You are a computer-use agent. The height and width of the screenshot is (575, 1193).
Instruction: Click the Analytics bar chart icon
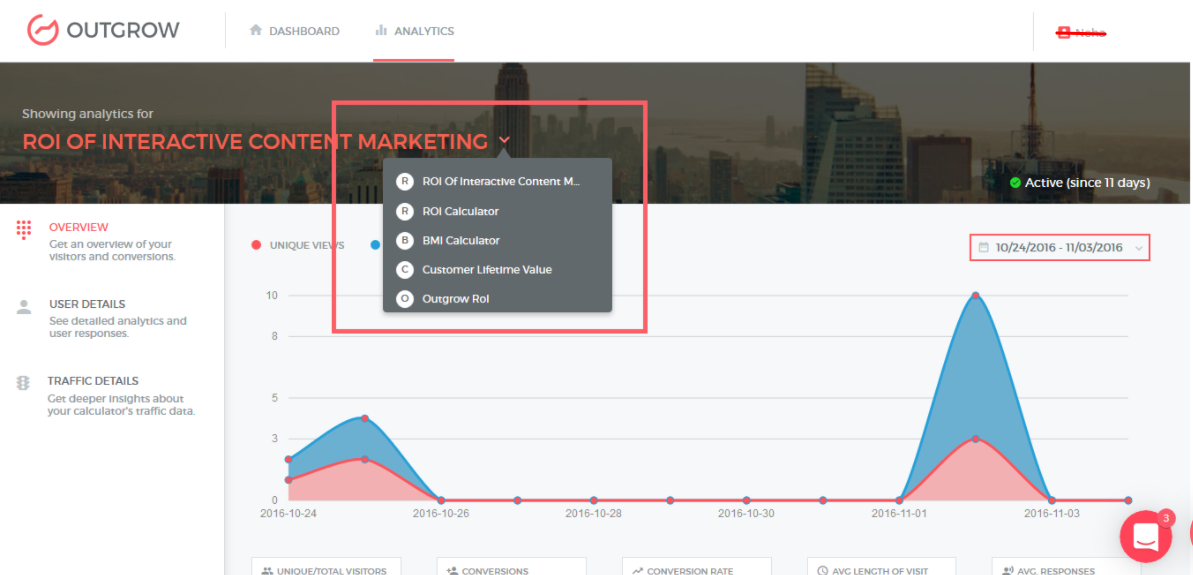[381, 30]
